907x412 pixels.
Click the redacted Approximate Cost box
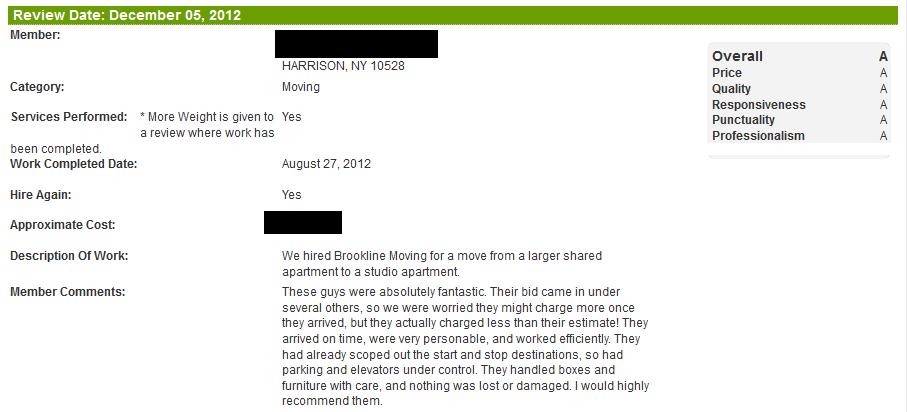point(303,223)
